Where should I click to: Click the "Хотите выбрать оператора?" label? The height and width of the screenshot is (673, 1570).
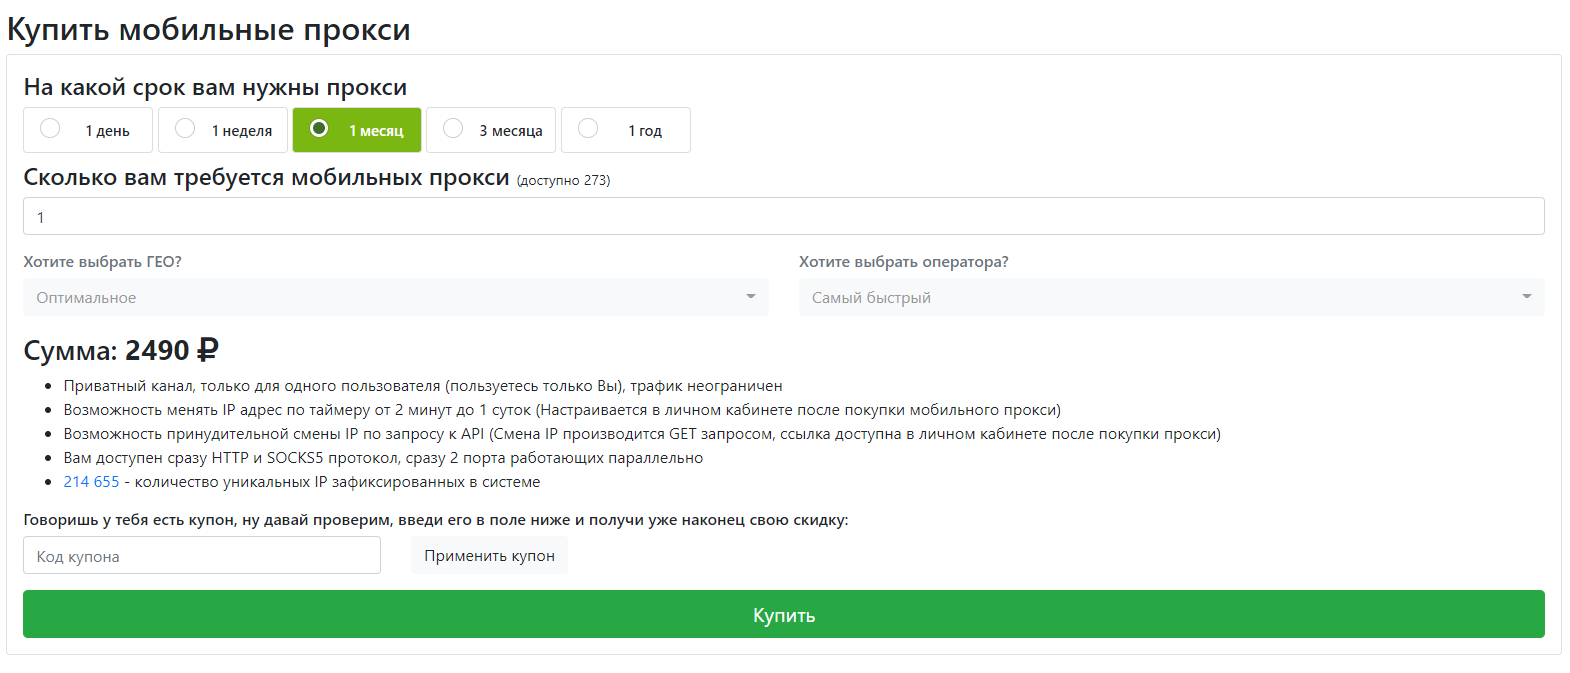tap(903, 262)
